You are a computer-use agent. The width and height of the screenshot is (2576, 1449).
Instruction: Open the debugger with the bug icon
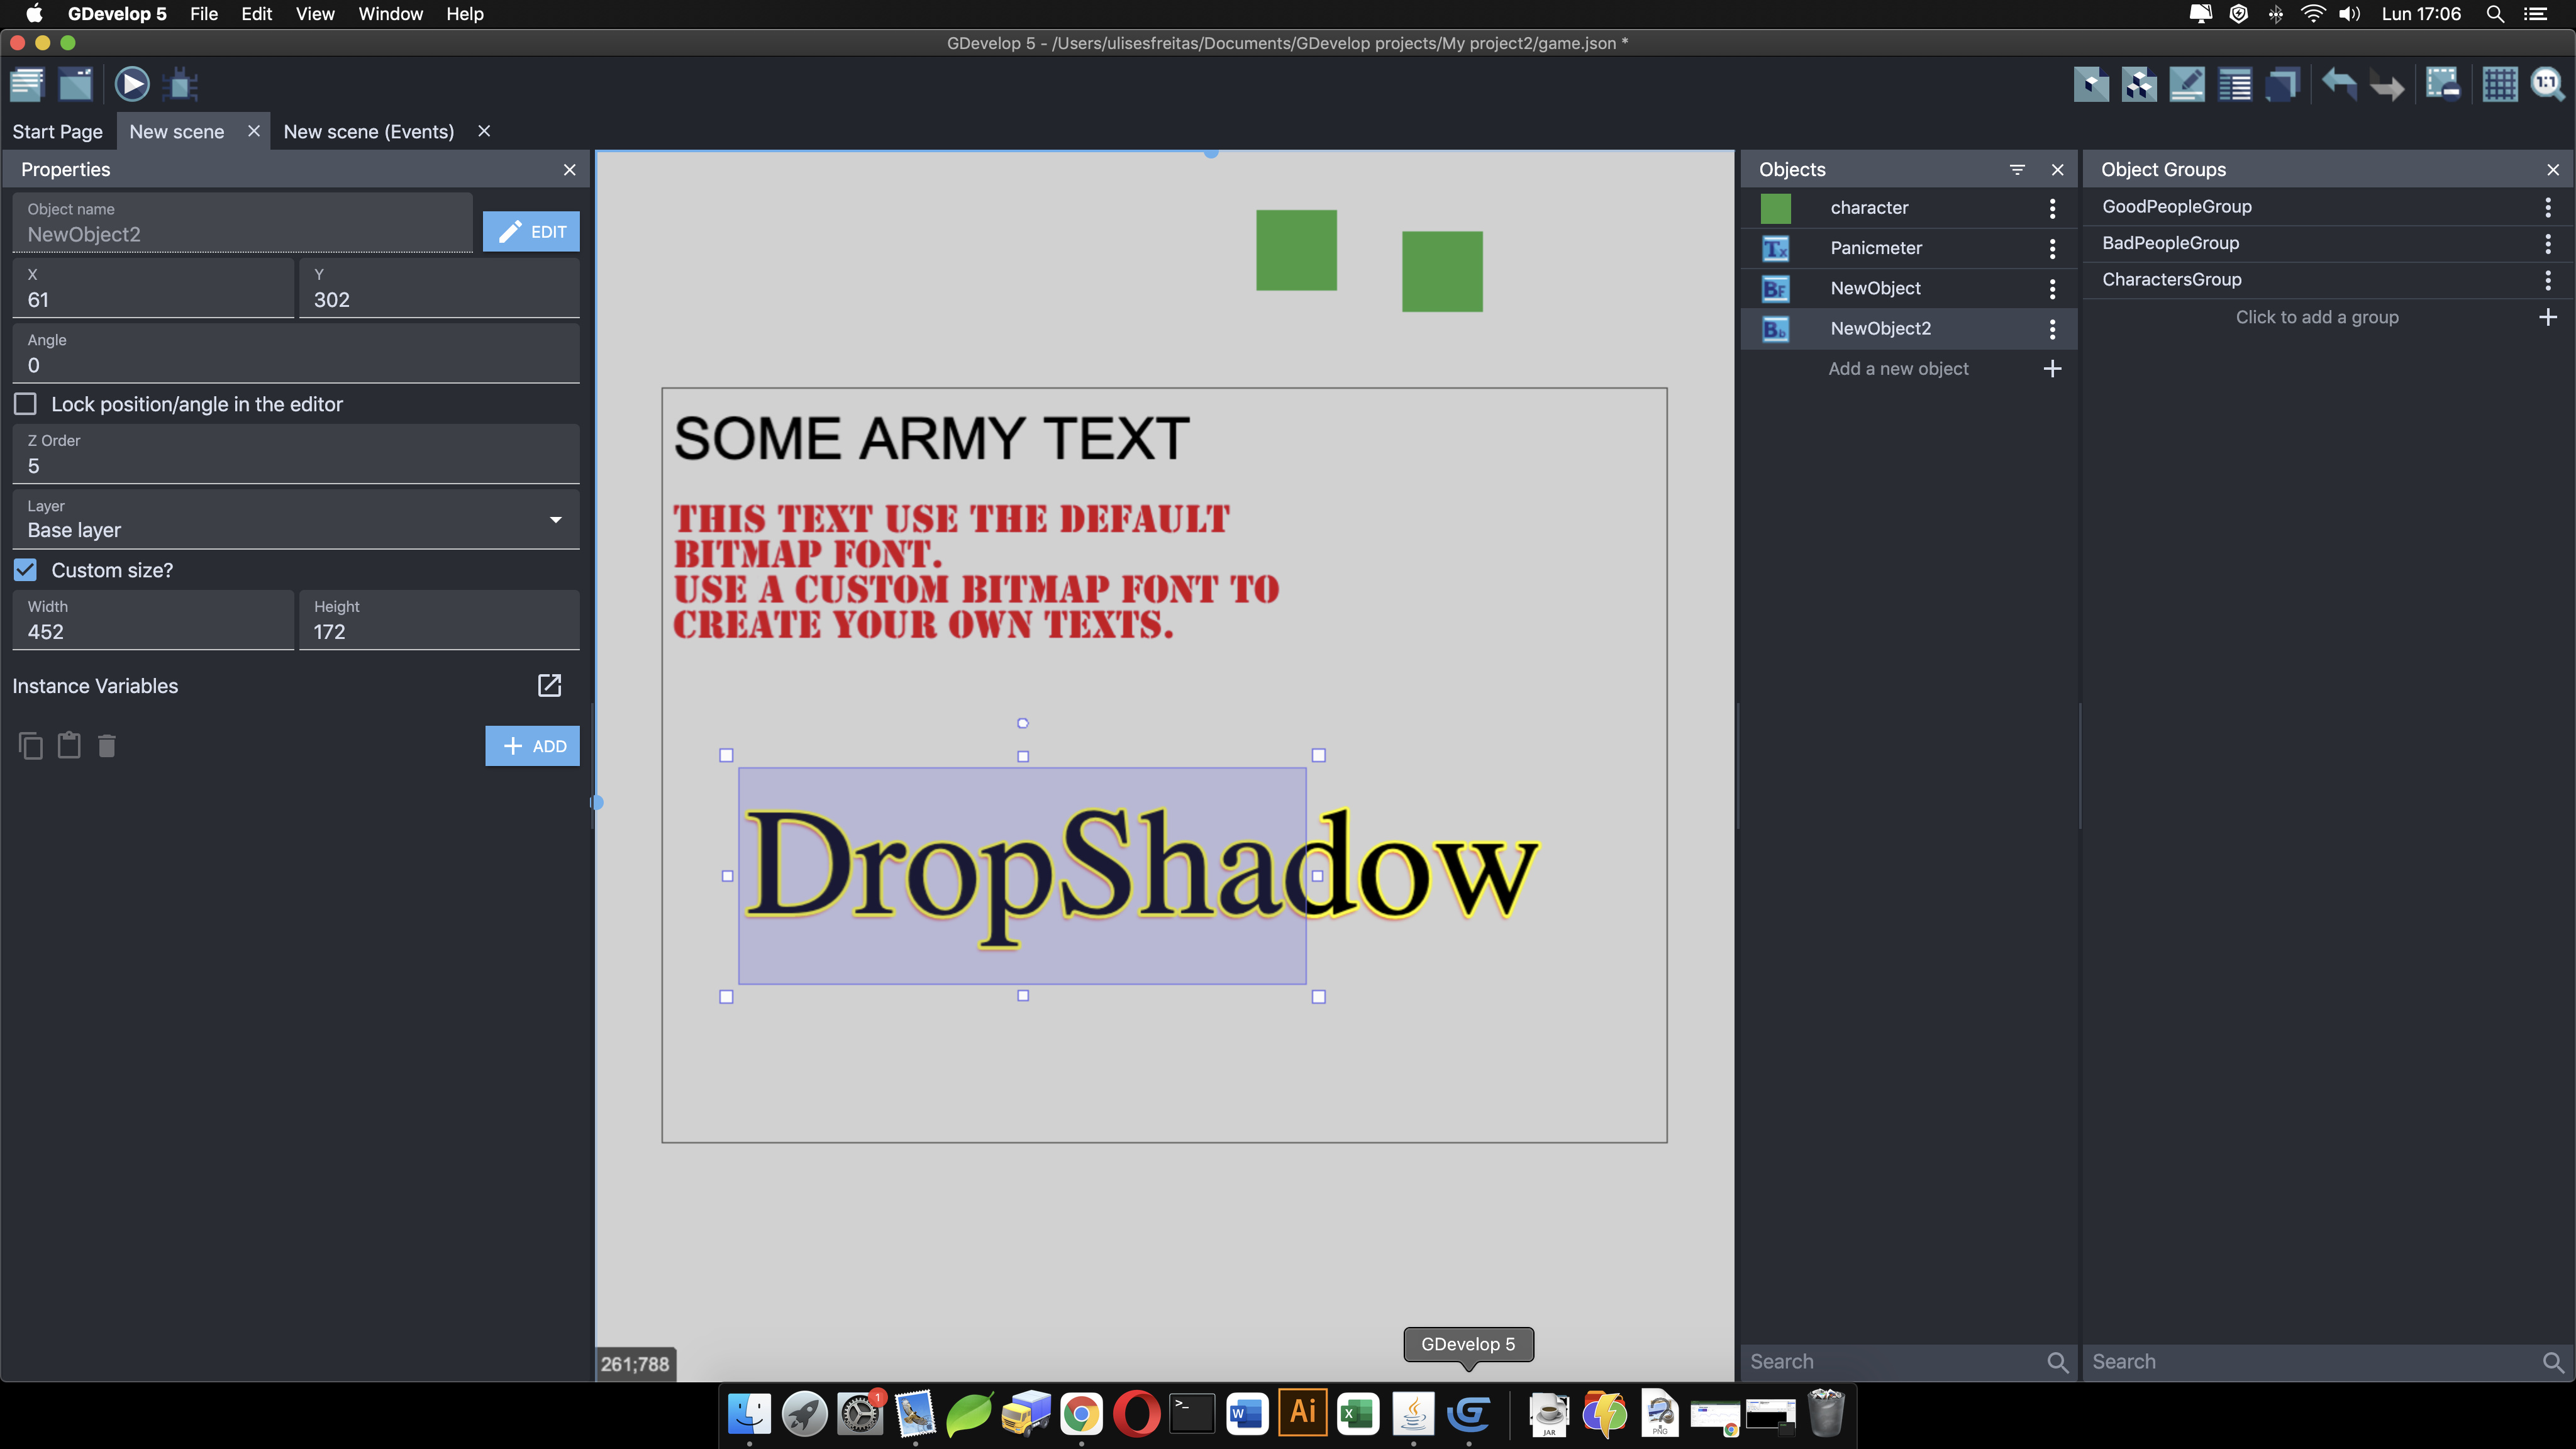(x=180, y=84)
